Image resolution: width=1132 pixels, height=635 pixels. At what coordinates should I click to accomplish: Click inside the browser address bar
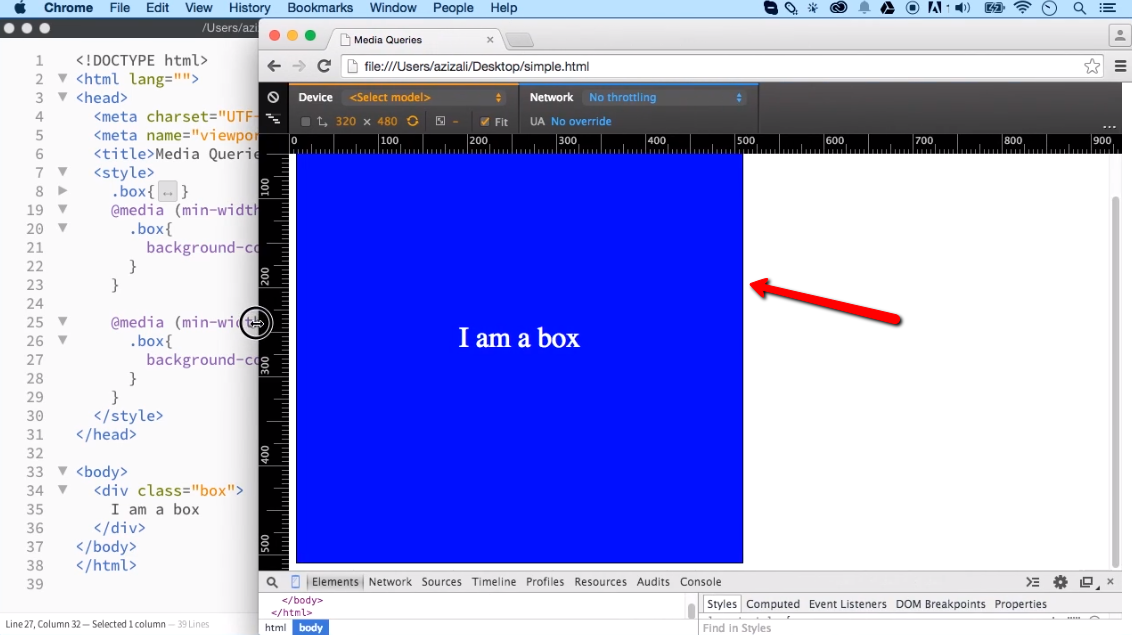pyautogui.click(x=600, y=66)
